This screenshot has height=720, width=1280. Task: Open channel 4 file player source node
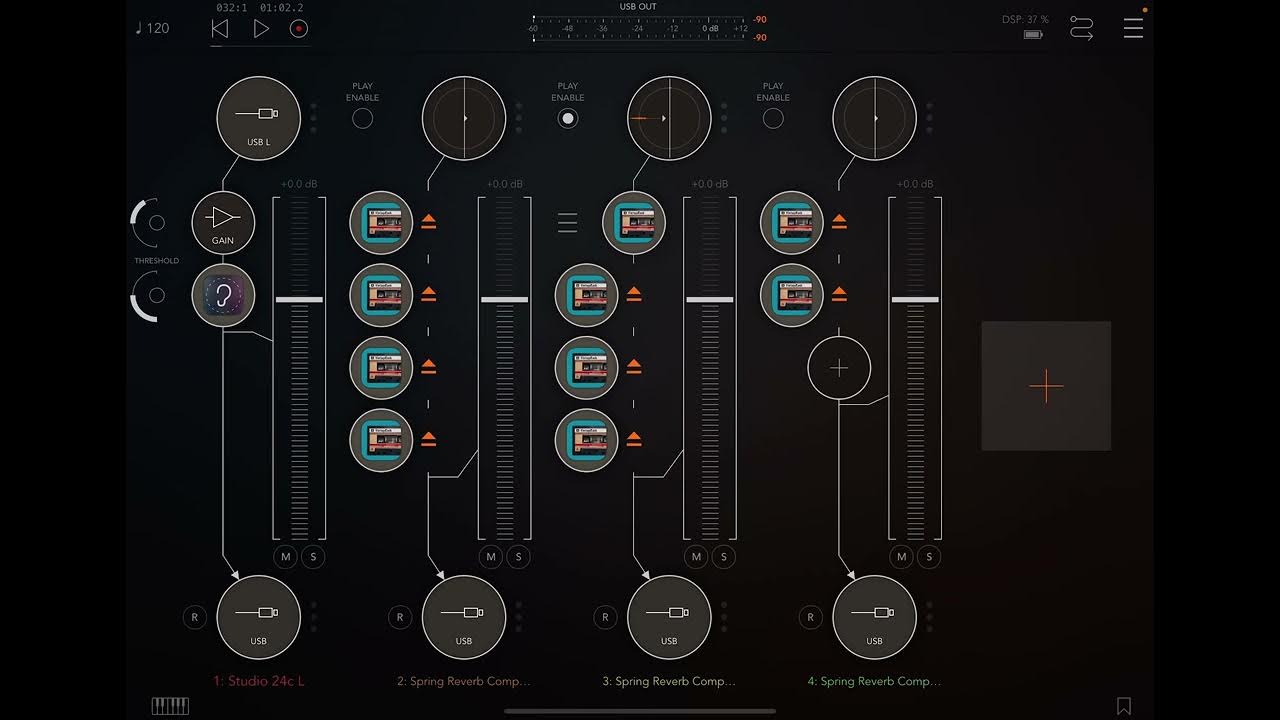point(875,118)
